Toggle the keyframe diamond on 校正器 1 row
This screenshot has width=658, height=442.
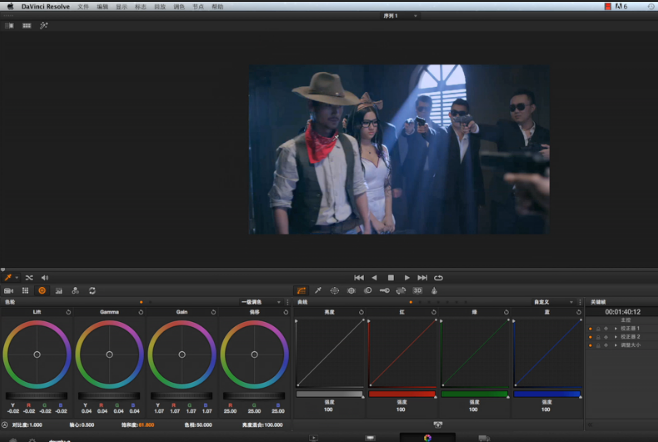point(606,329)
